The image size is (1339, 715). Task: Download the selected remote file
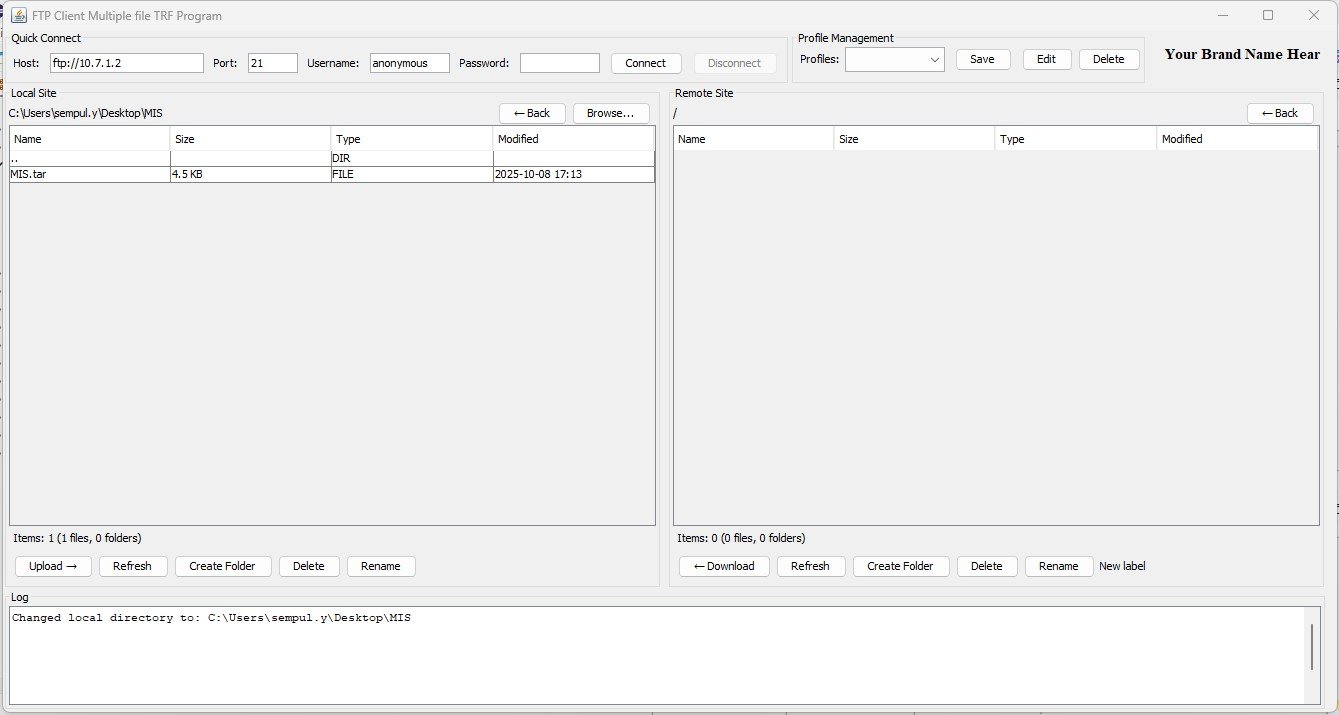click(723, 566)
